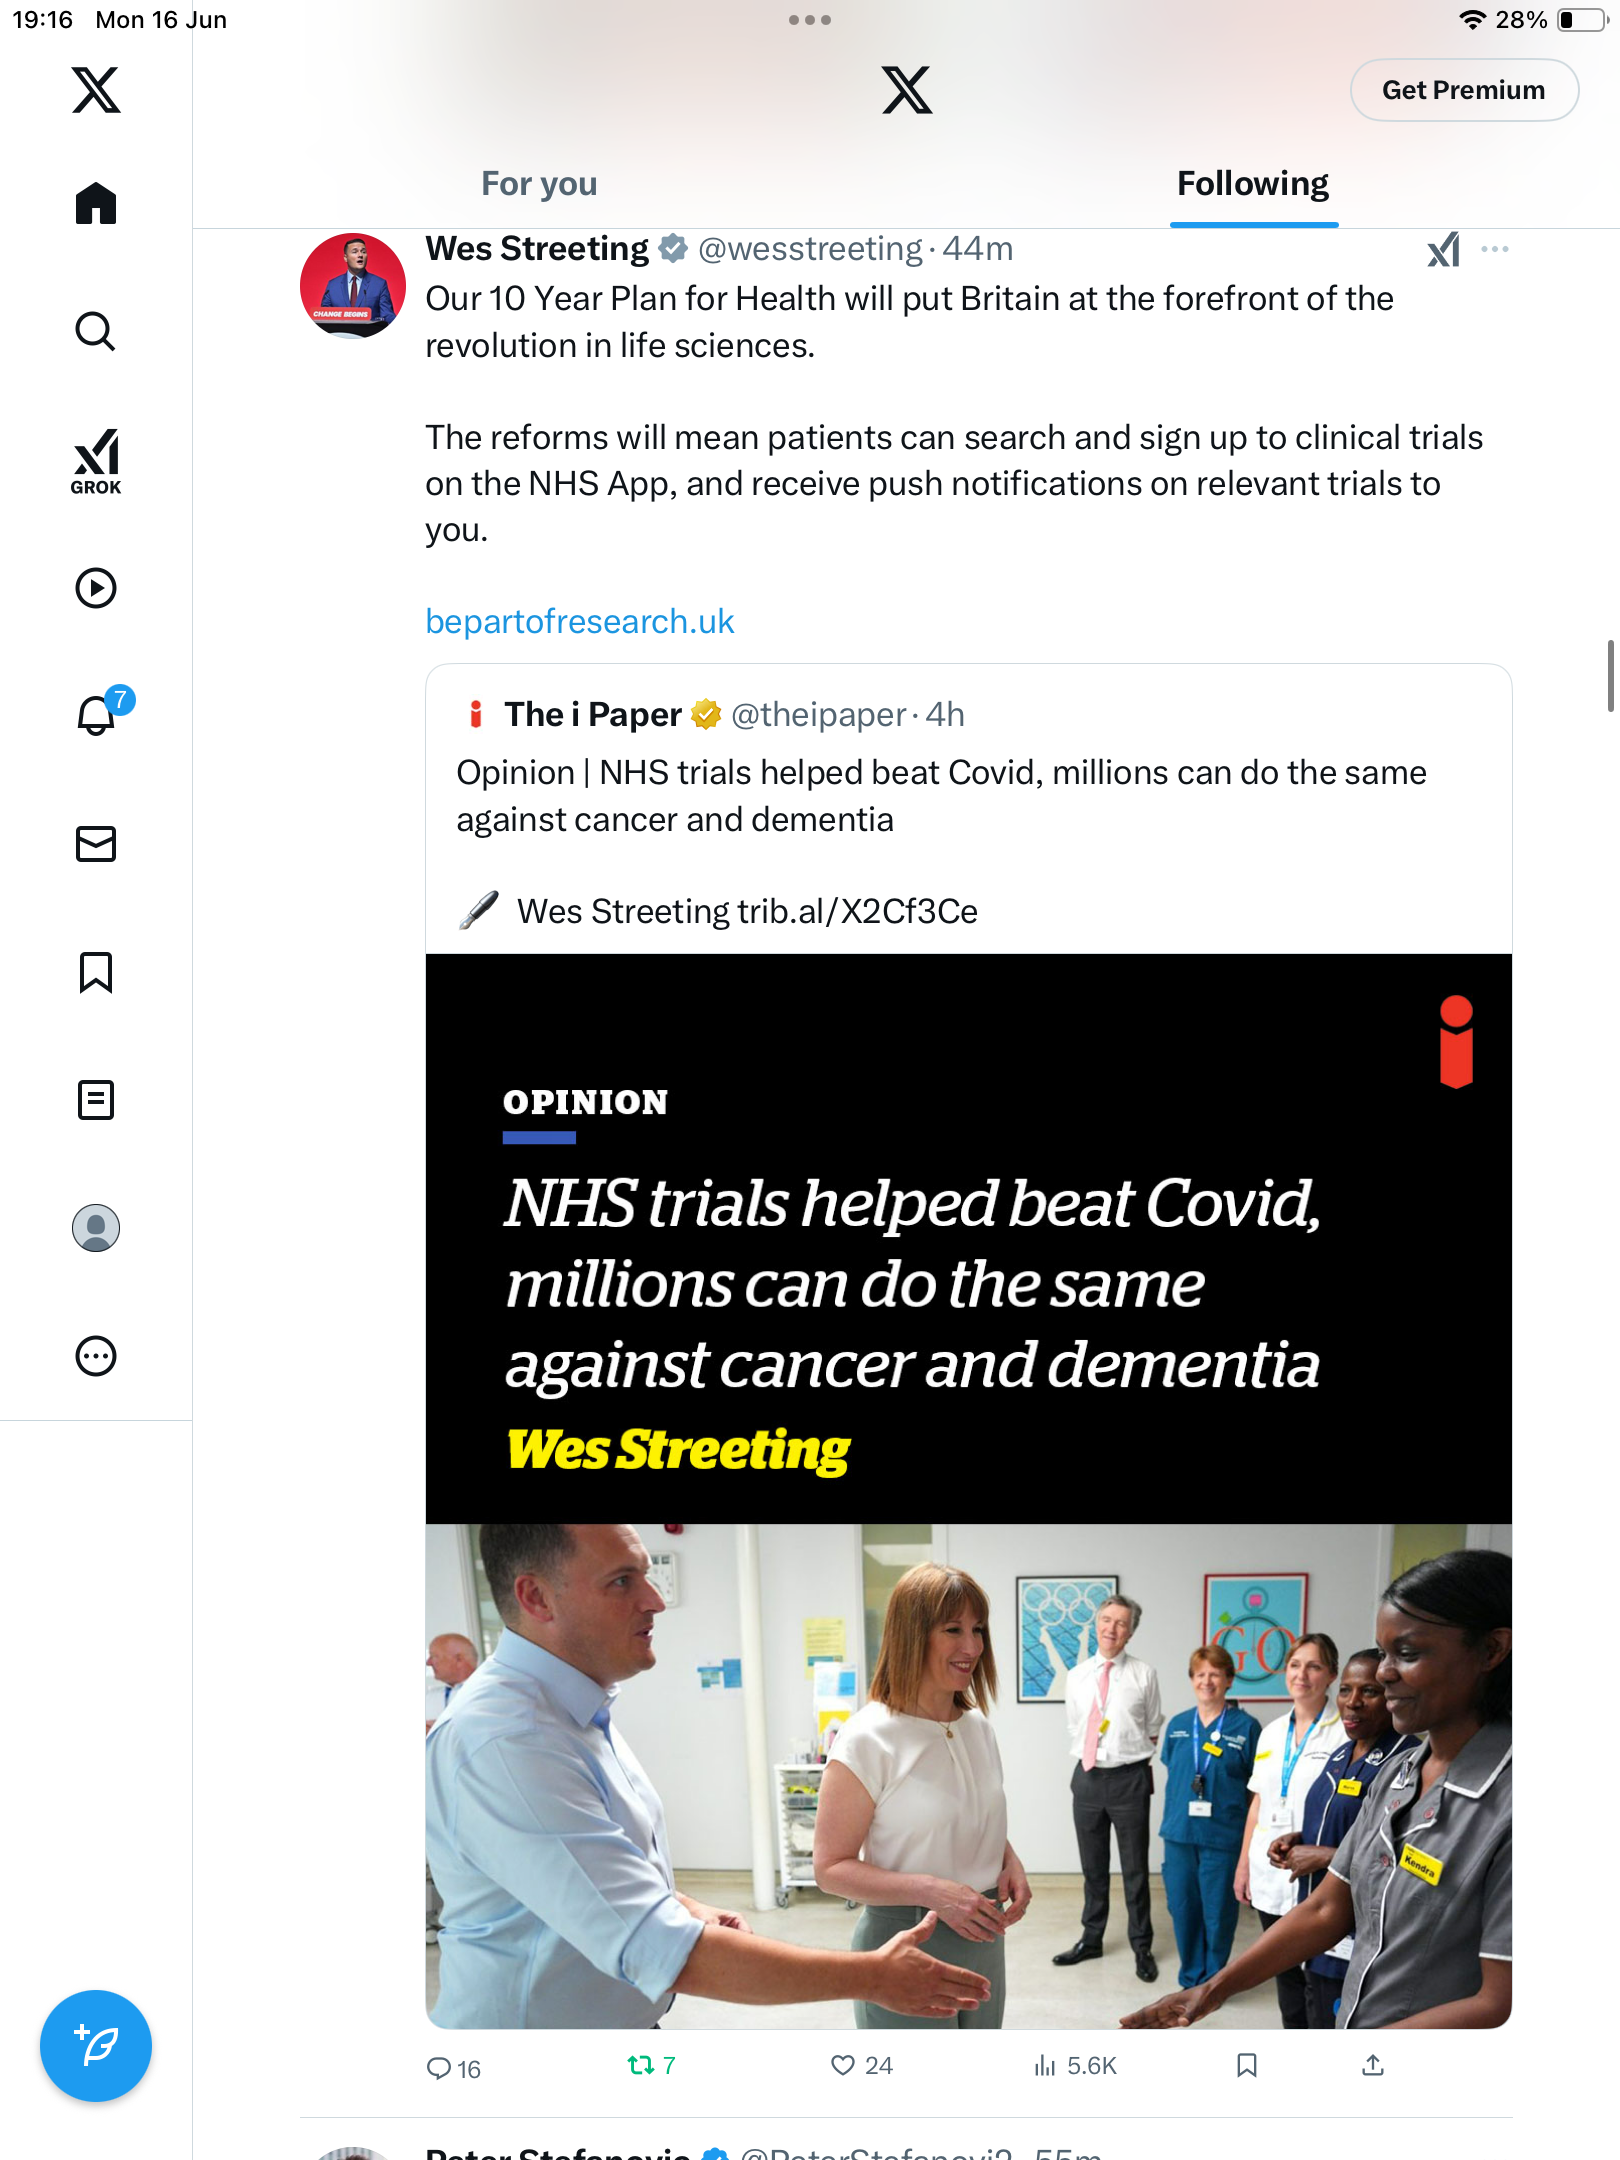The image size is (1620, 2160).
Task: Bookmark the Wes Streeting post
Action: (1247, 2065)
